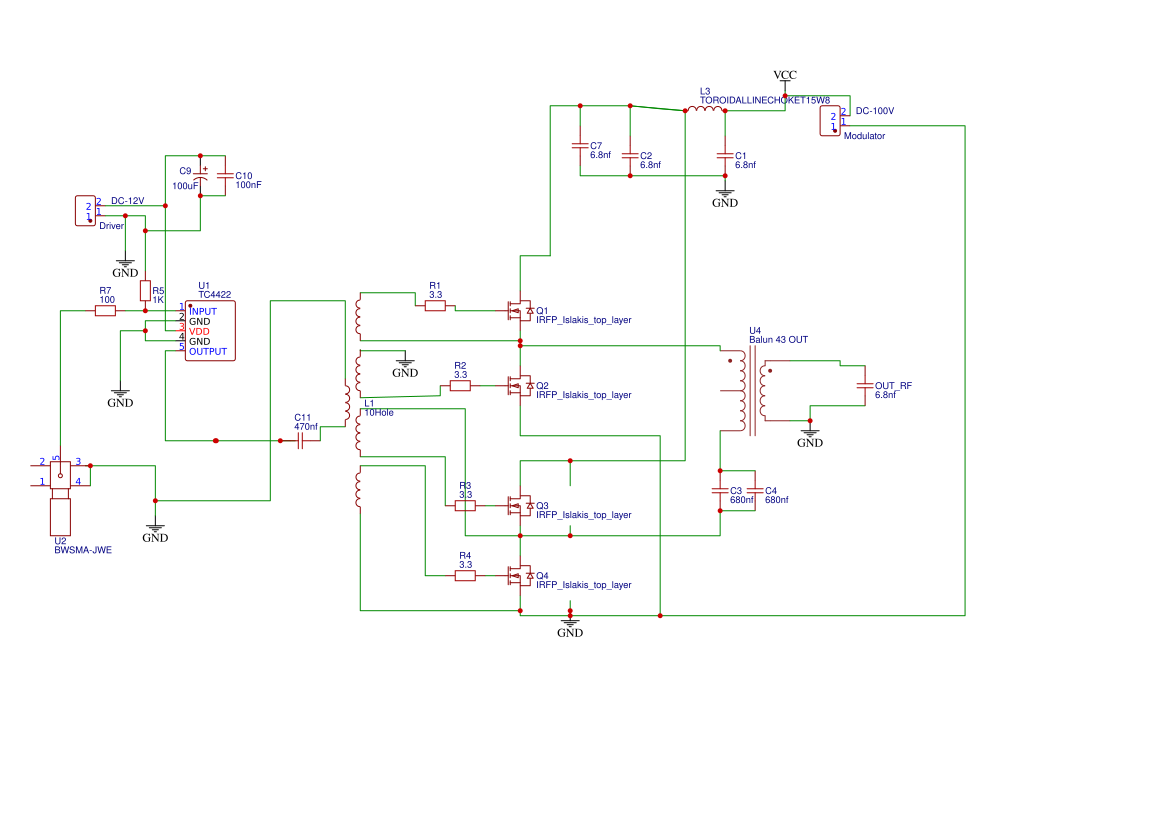Click the L1 10Hole transformer label

tap(379, 408)
